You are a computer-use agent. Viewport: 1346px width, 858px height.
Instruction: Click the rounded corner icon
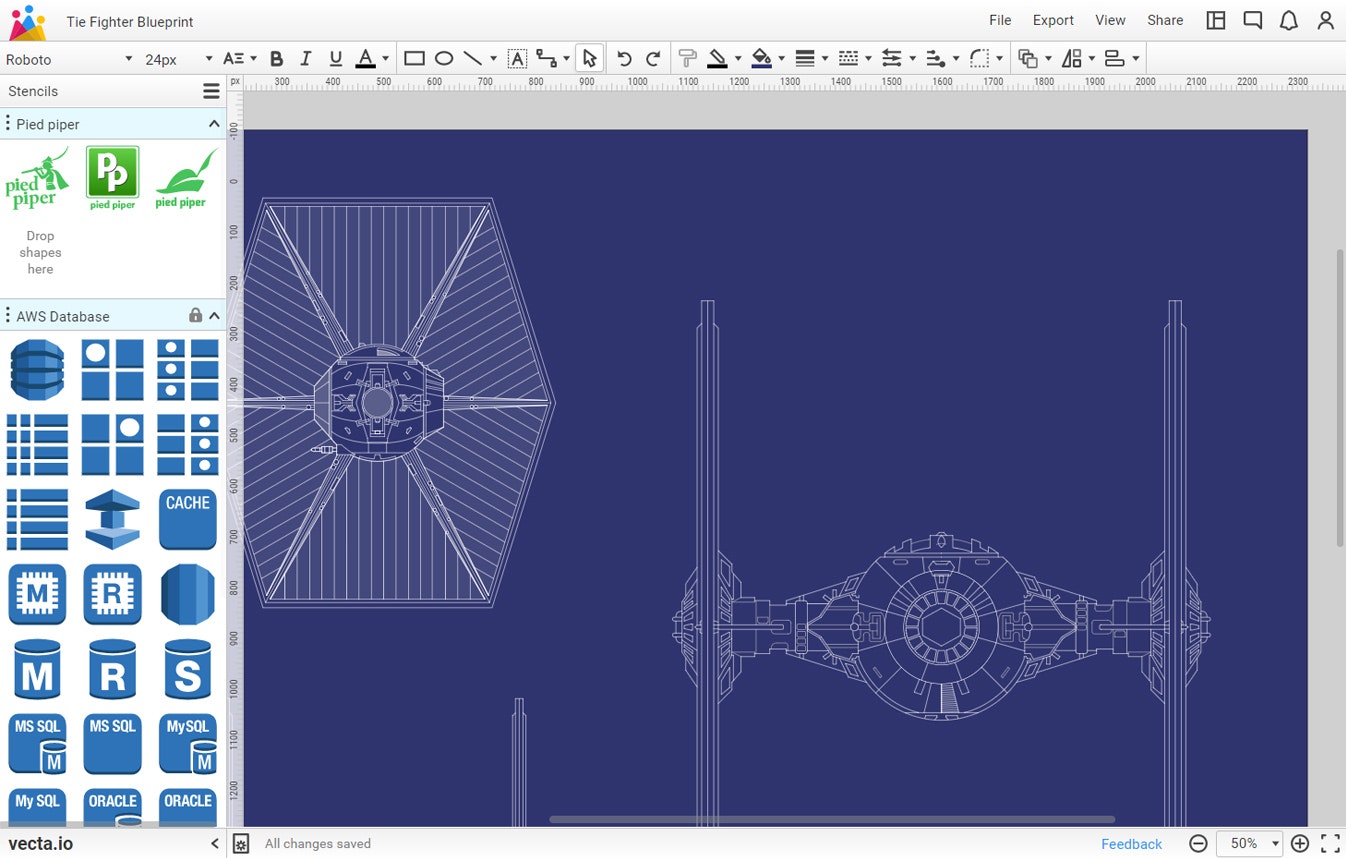click(x=979, y=59)
